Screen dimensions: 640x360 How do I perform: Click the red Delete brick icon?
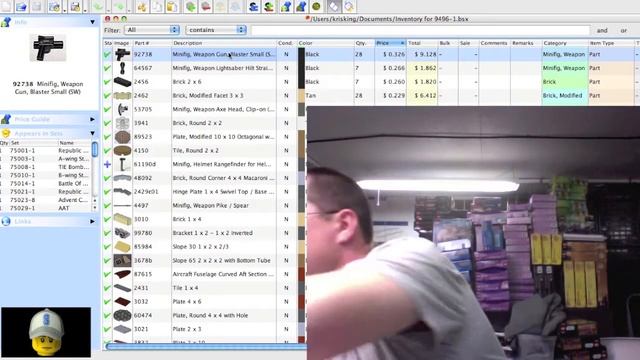pos(206,6)
